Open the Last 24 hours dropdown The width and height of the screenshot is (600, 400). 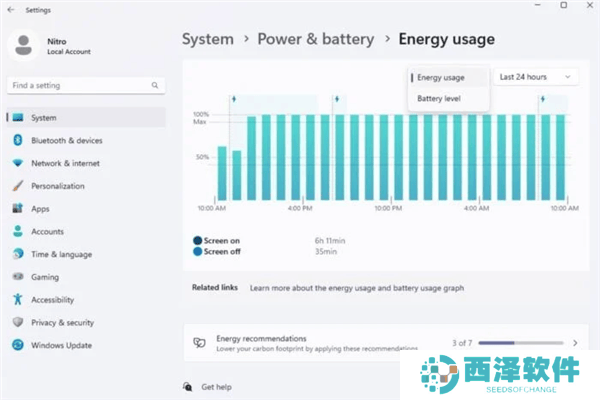click(537, 77)
